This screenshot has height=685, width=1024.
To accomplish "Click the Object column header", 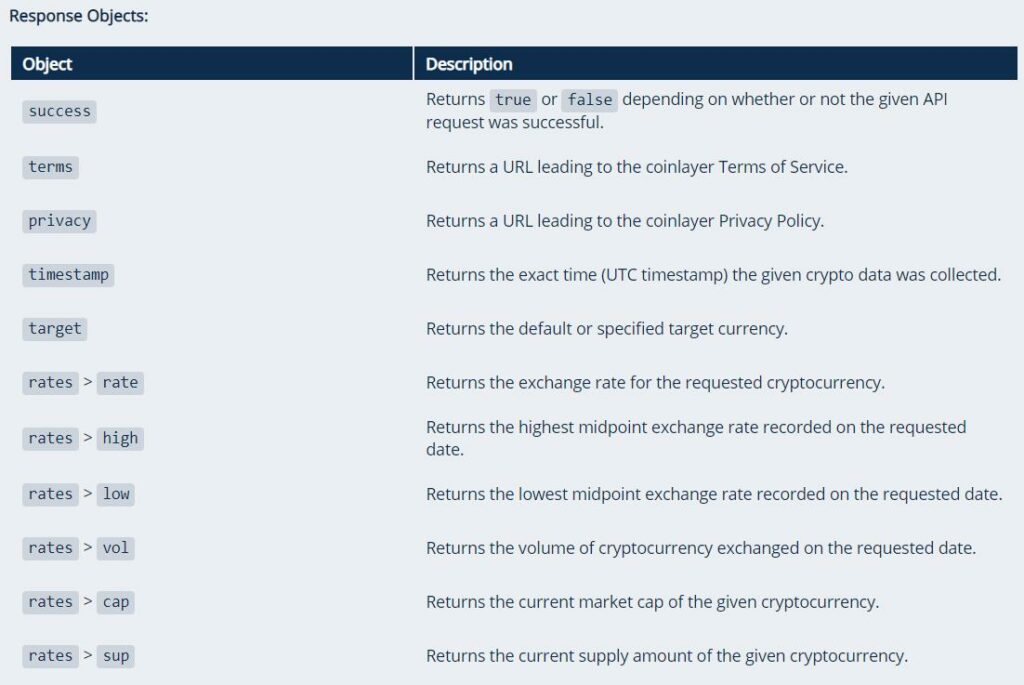I will pyautogui.click(x=47, y=64).
